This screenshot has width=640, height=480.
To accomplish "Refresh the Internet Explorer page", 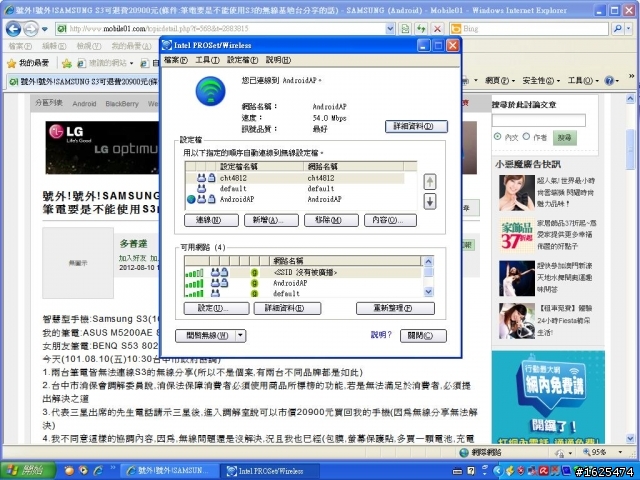I will point(421,29).
